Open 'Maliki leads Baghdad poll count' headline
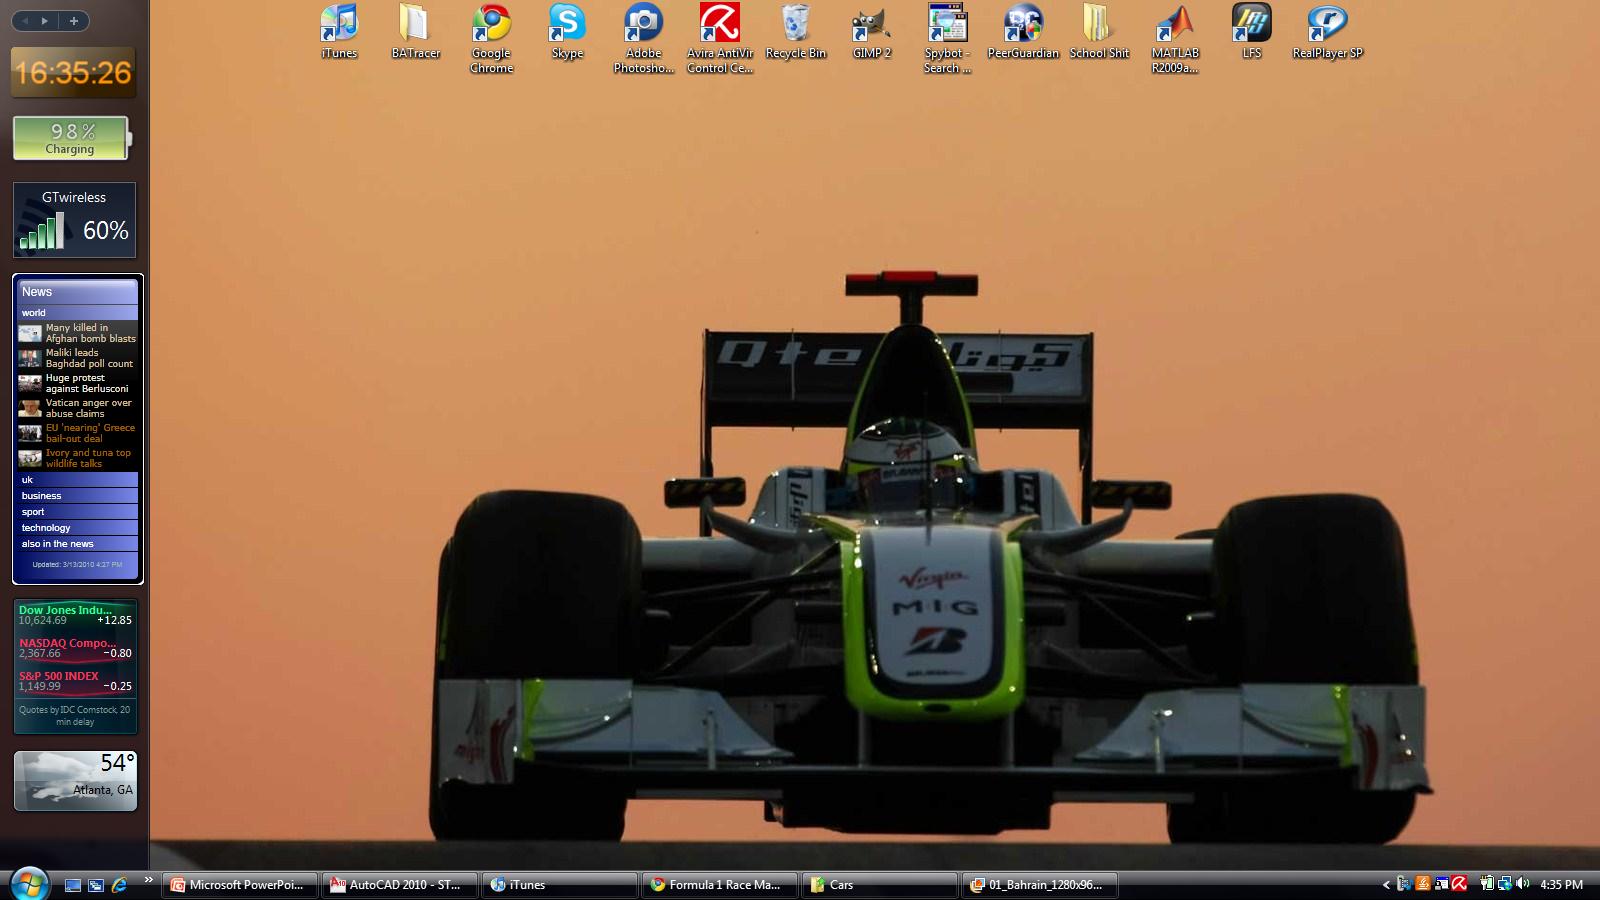The image size is (1600, 900). point(89,358)
